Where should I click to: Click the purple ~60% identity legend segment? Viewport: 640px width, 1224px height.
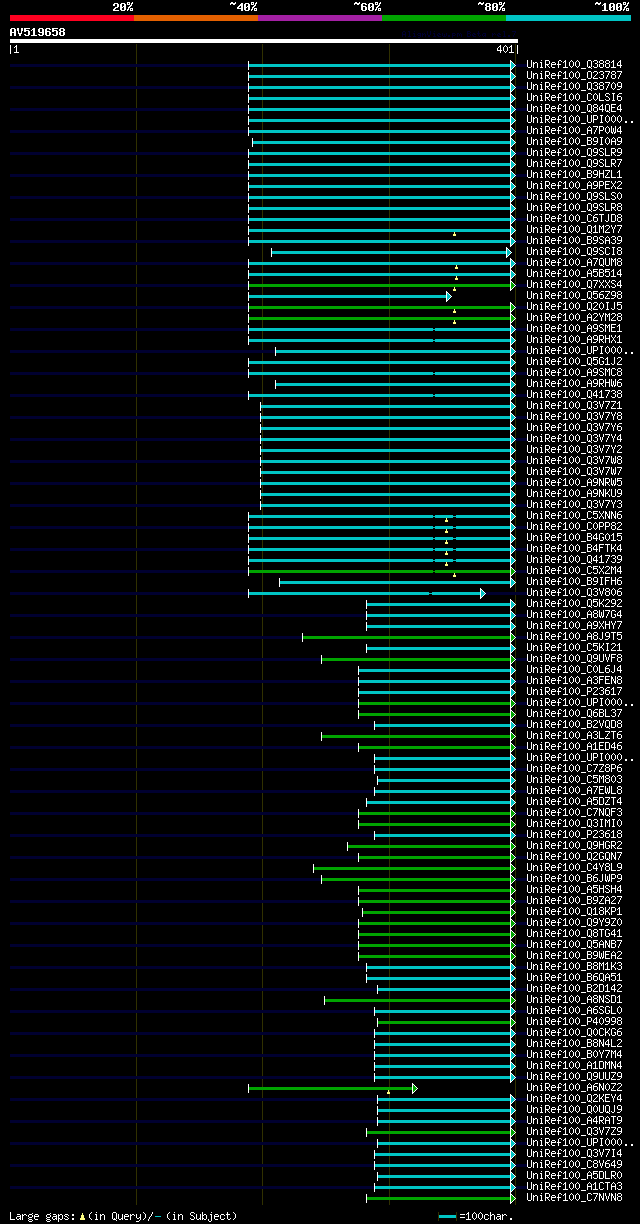tap(319, 17)
